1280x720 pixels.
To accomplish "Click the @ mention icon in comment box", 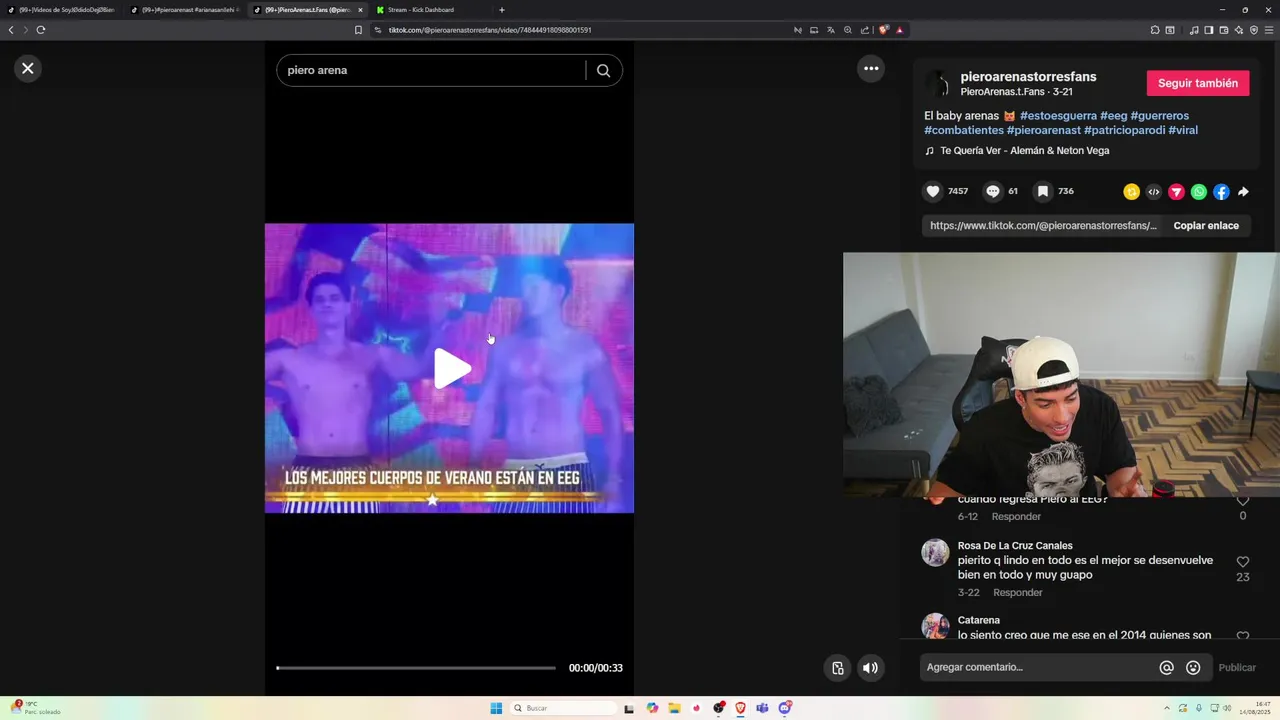I will pyautogui.click(x=1166, y=668).
